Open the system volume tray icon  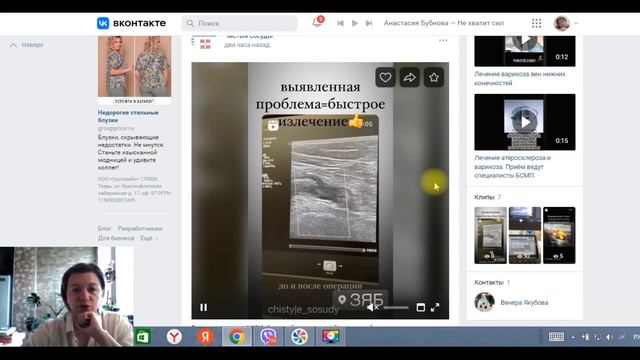pos(609,337)
